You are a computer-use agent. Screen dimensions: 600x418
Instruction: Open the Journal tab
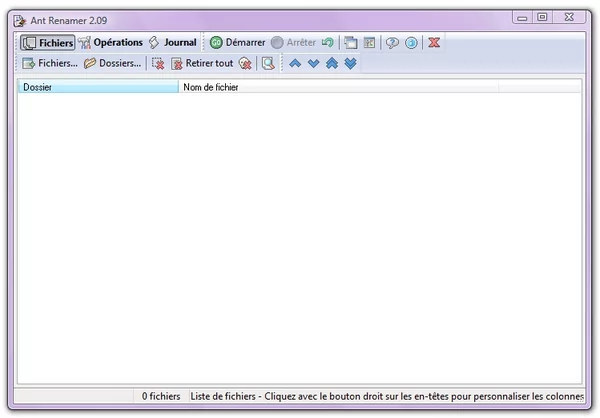173,42
